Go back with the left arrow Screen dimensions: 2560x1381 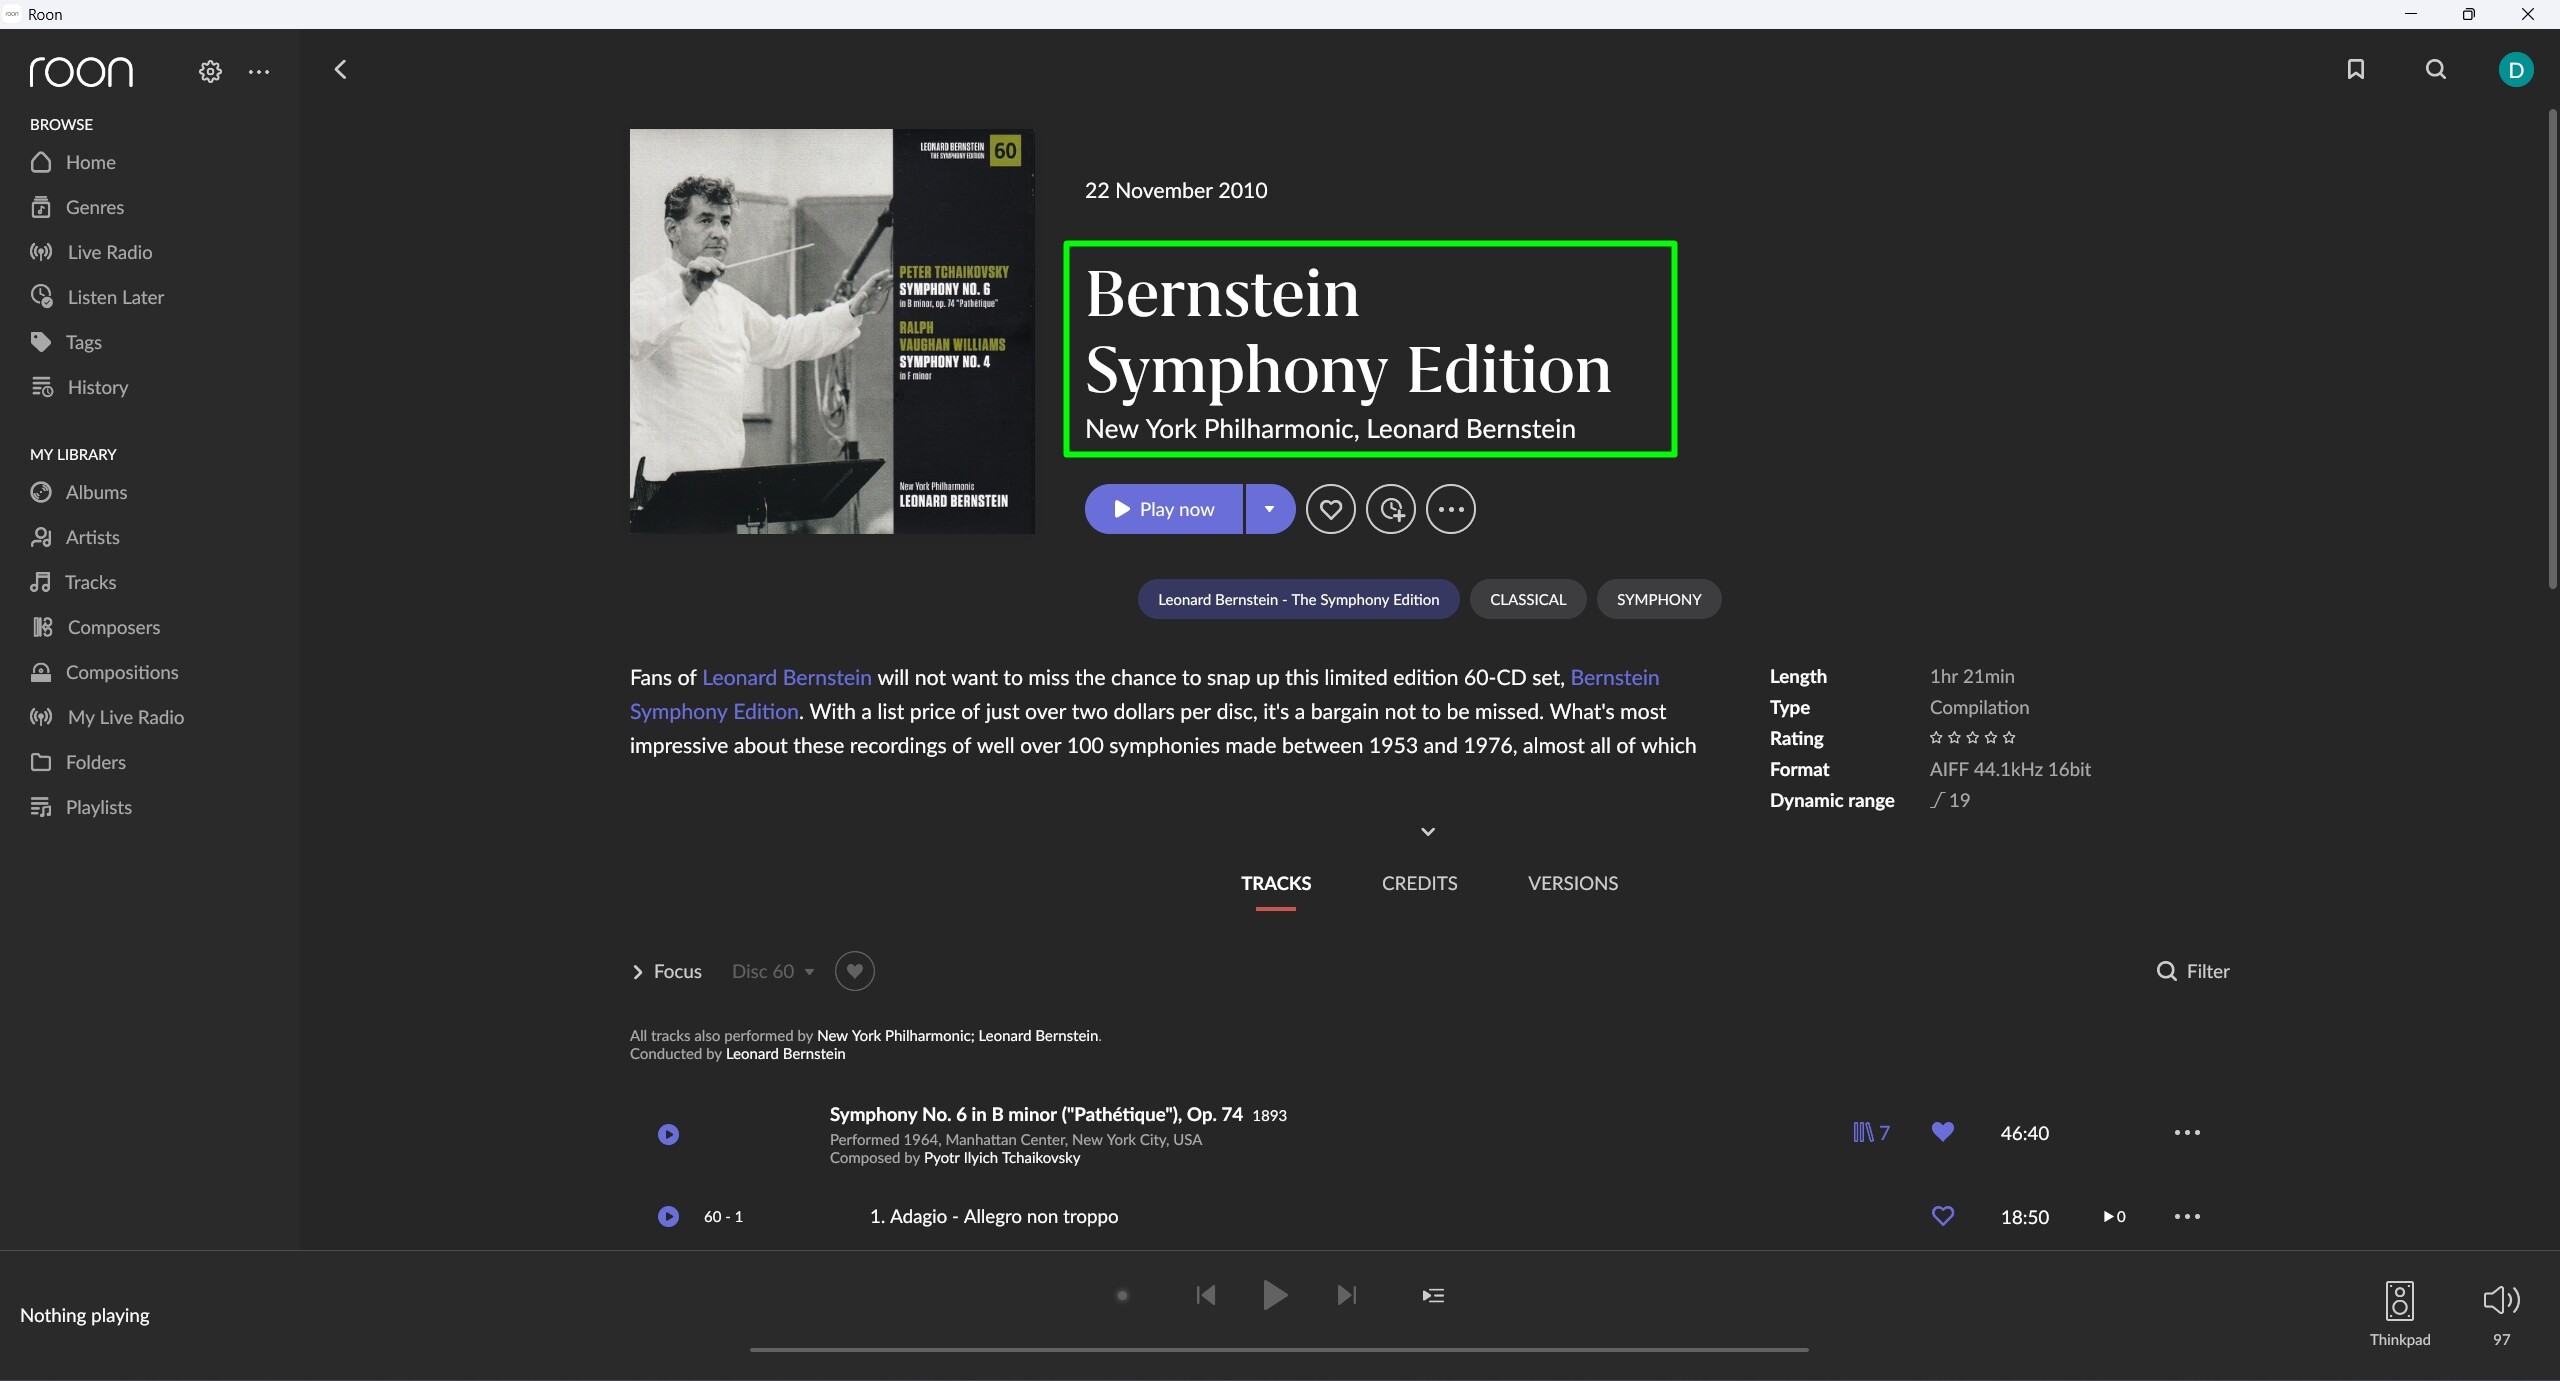click(x=340, y=70)
